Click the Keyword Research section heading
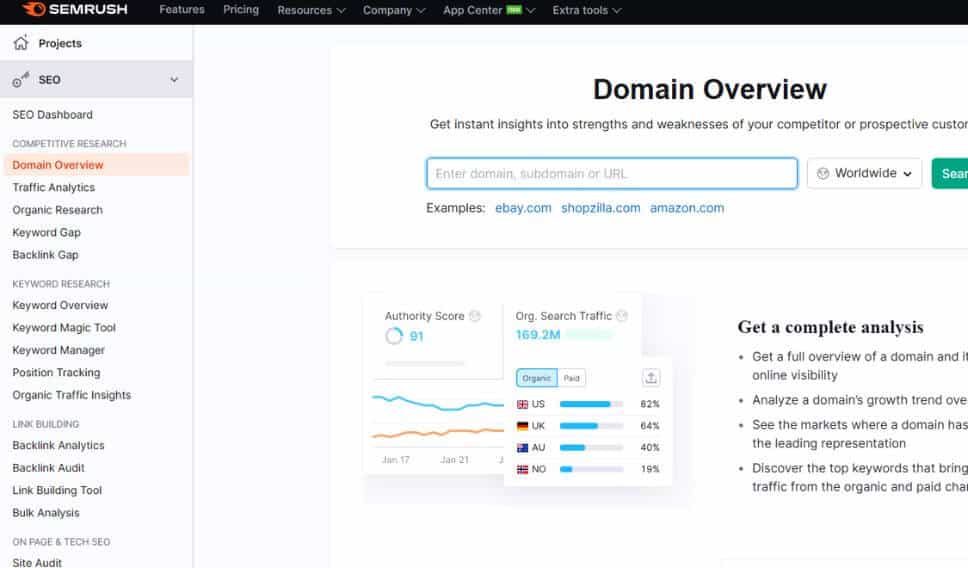This screenshot has height=568, width=968. [x=61, y=284]
